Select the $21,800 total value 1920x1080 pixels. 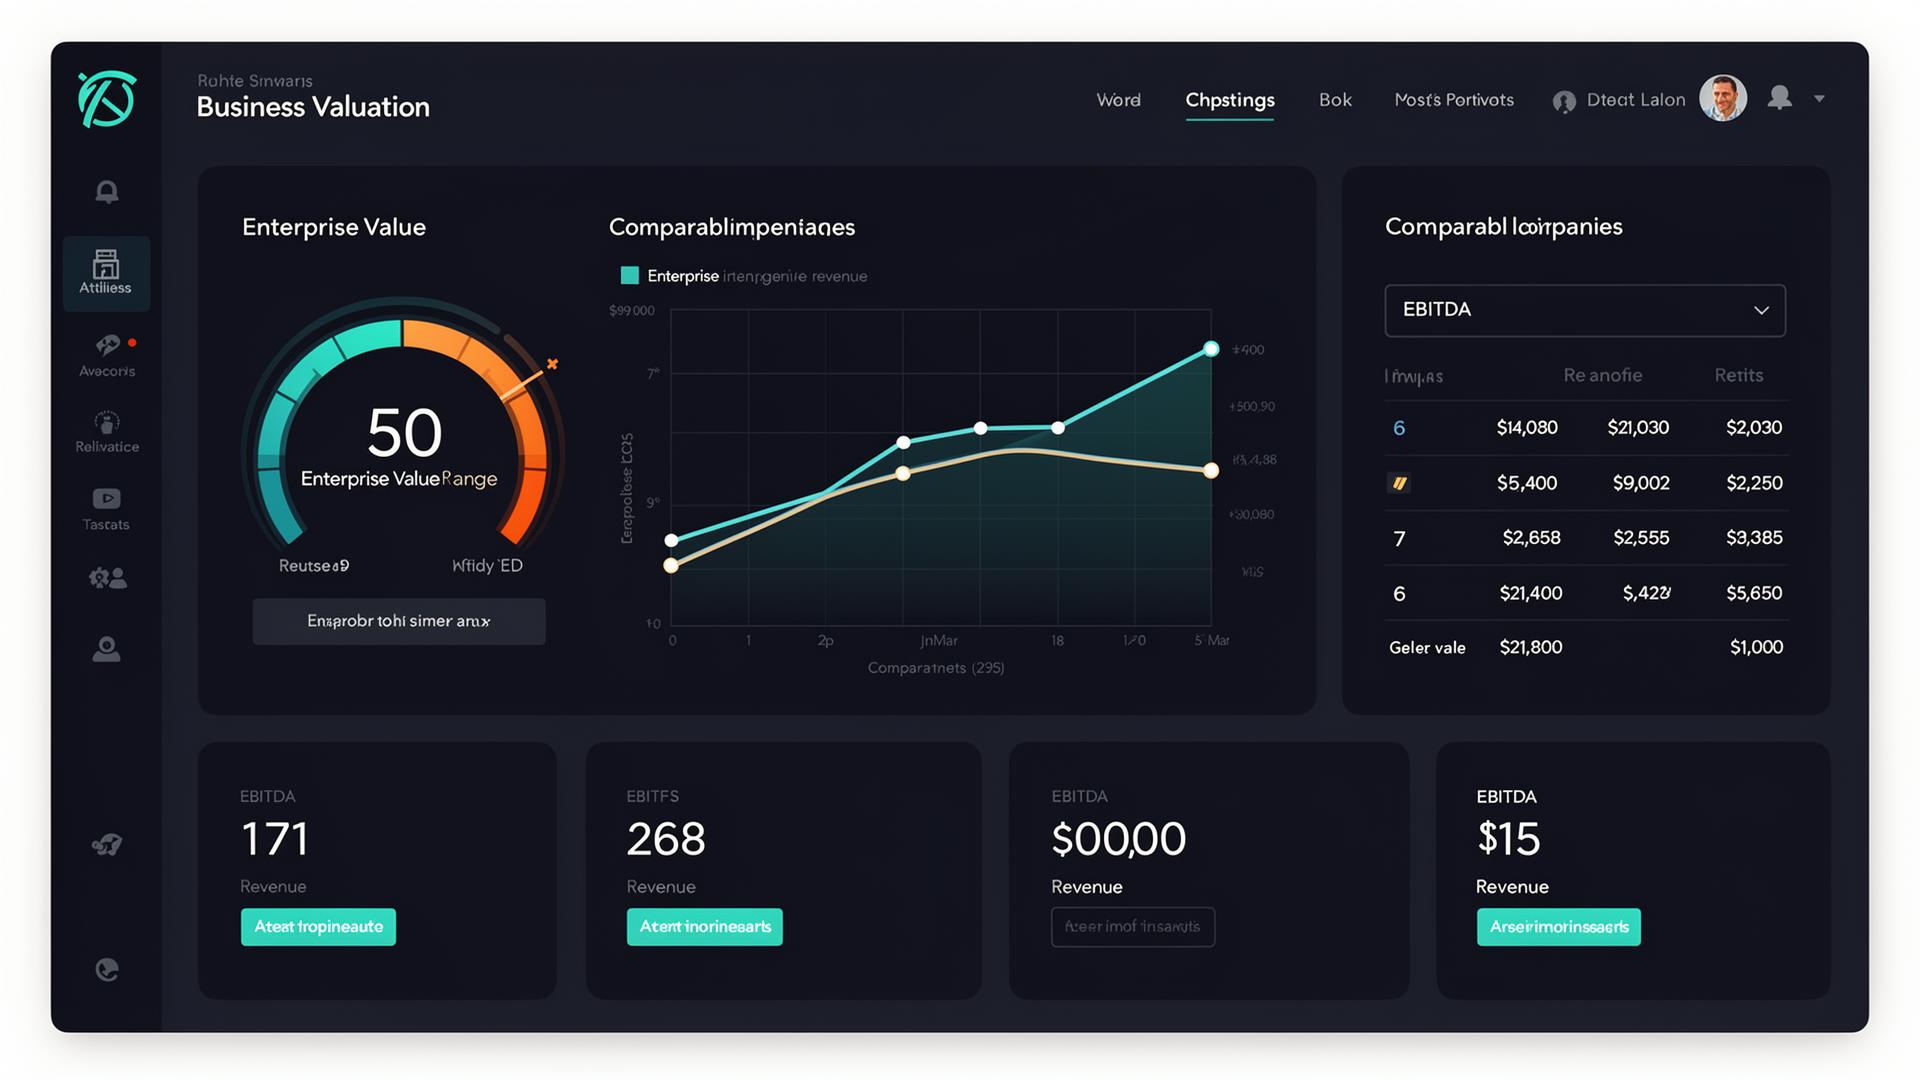click(x=1531, y=647)
